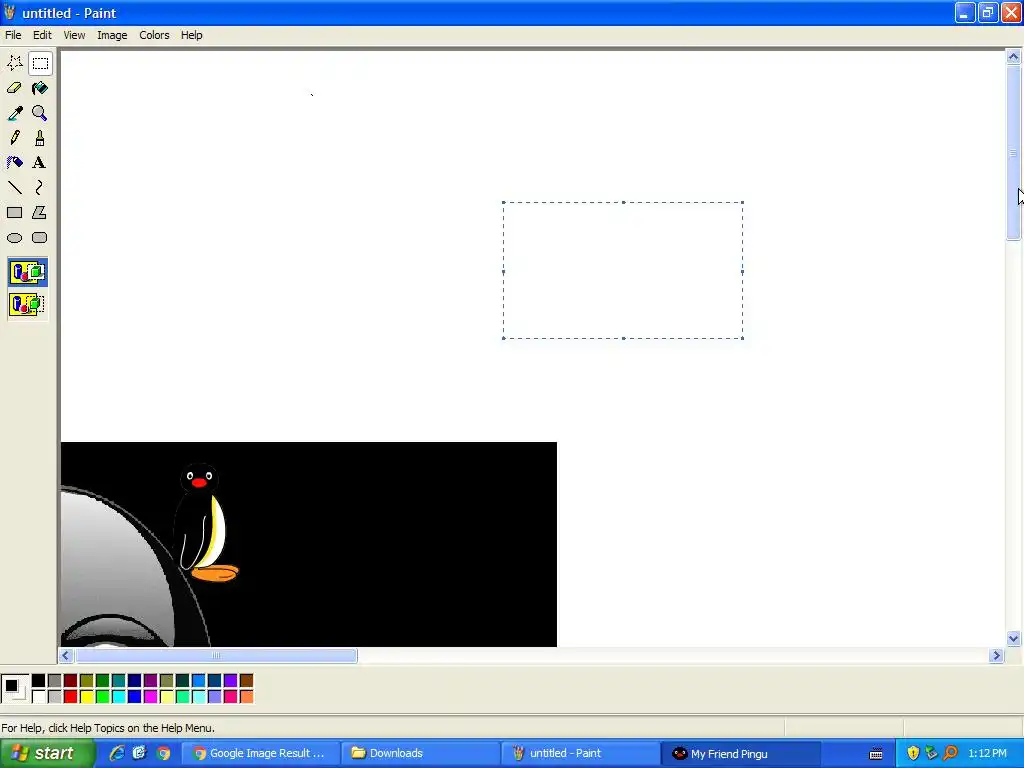Select the Free-Form Select tool
Viewport: 1024px width, 768px height.
[x=15, y=63]
